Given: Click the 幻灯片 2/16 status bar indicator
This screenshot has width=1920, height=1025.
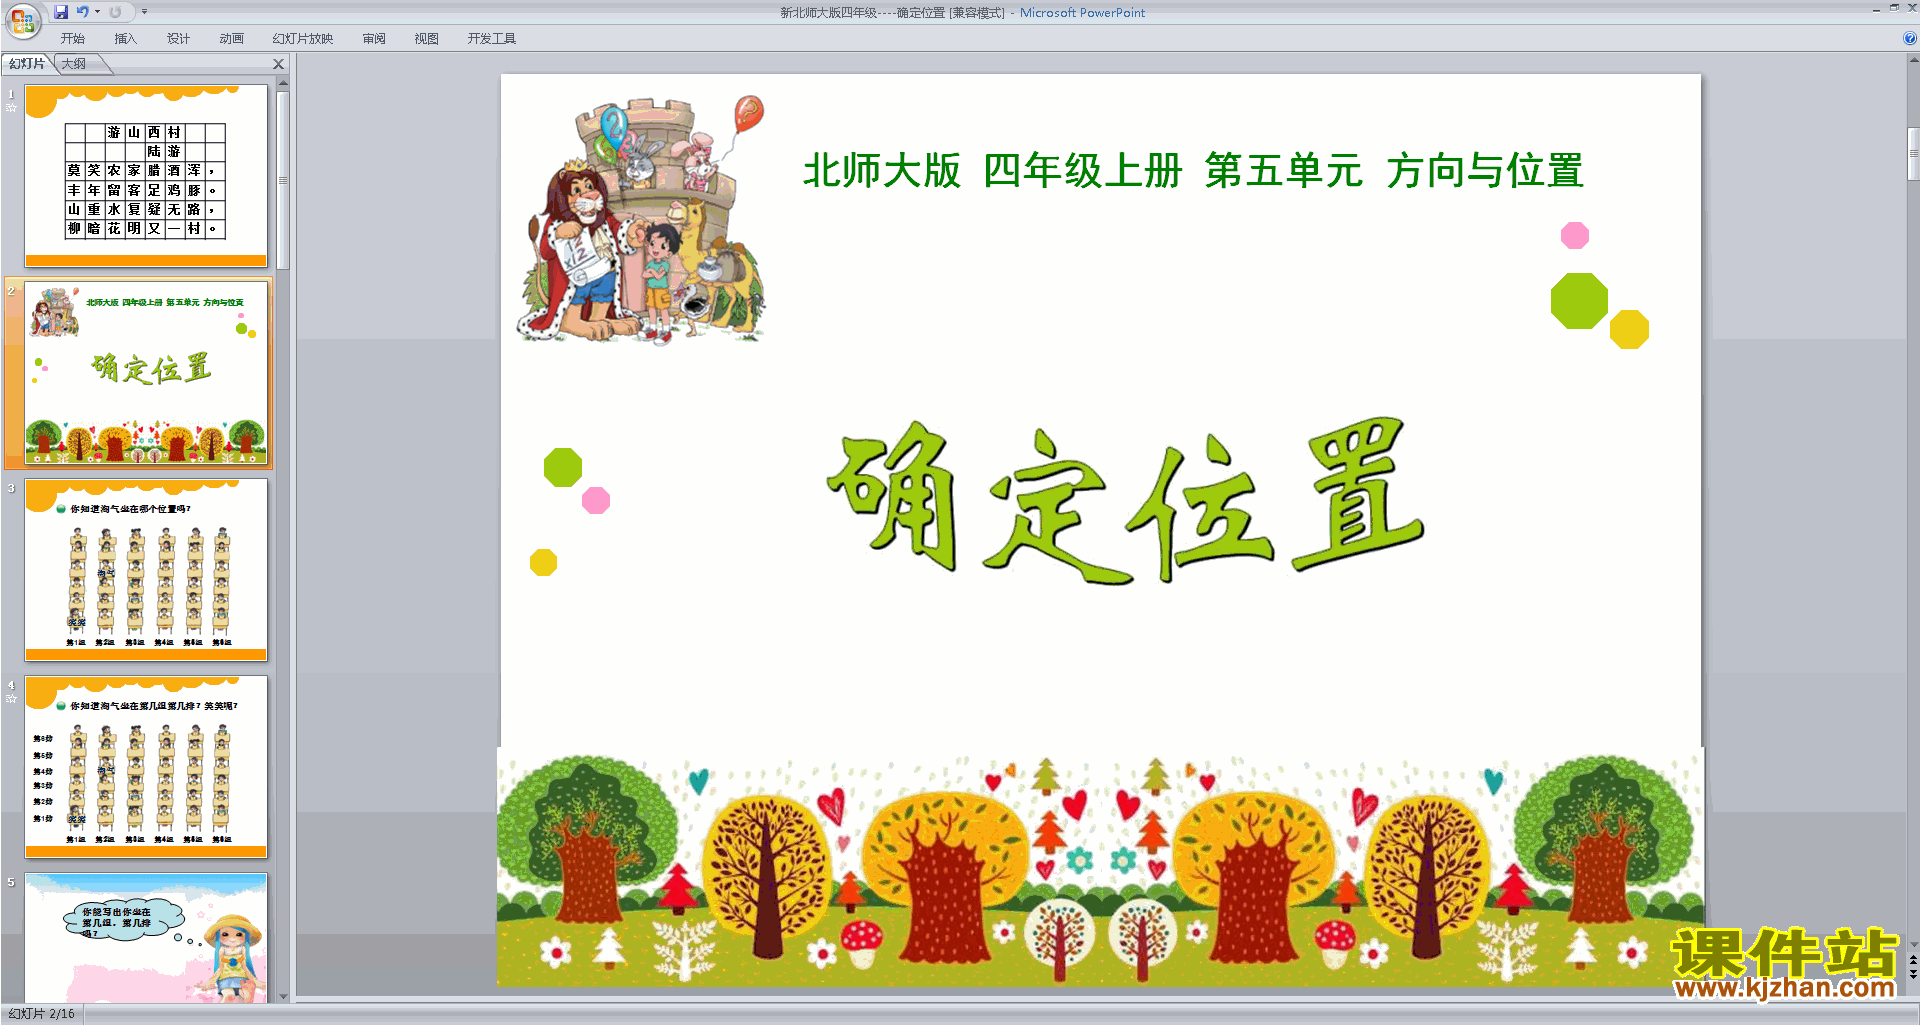Looking at the screenshot, I should pyautogui.click(x=42, y=1014).
